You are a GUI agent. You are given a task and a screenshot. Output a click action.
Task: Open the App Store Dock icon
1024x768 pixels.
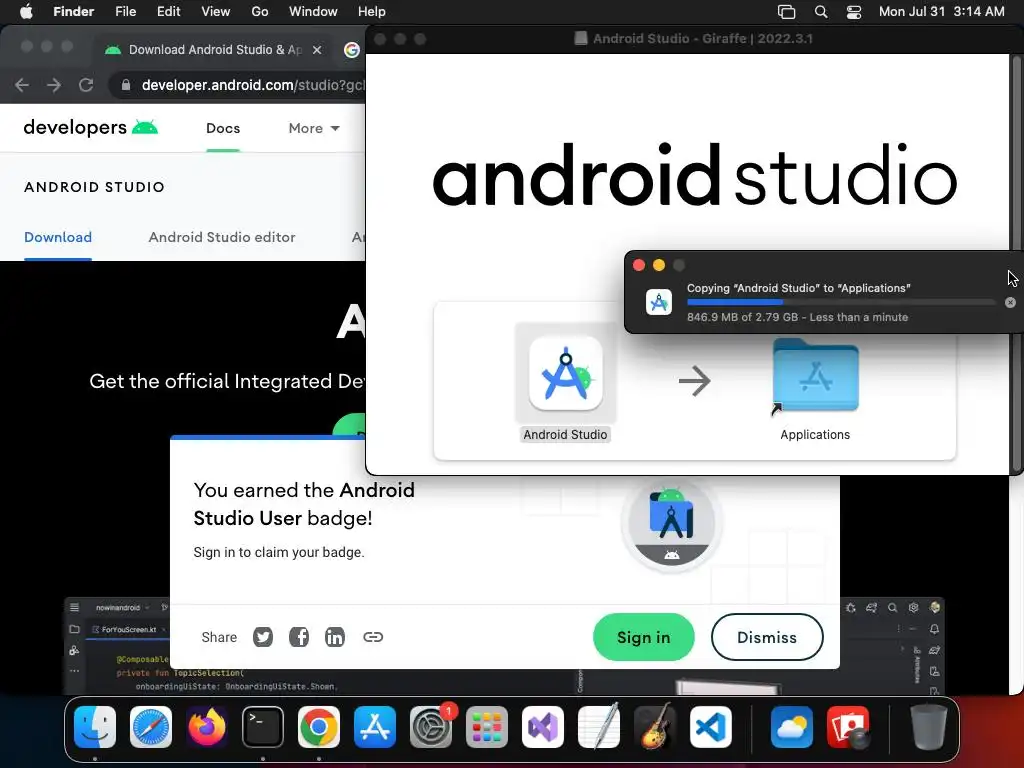pyautogui.click(x=375, y=727)
